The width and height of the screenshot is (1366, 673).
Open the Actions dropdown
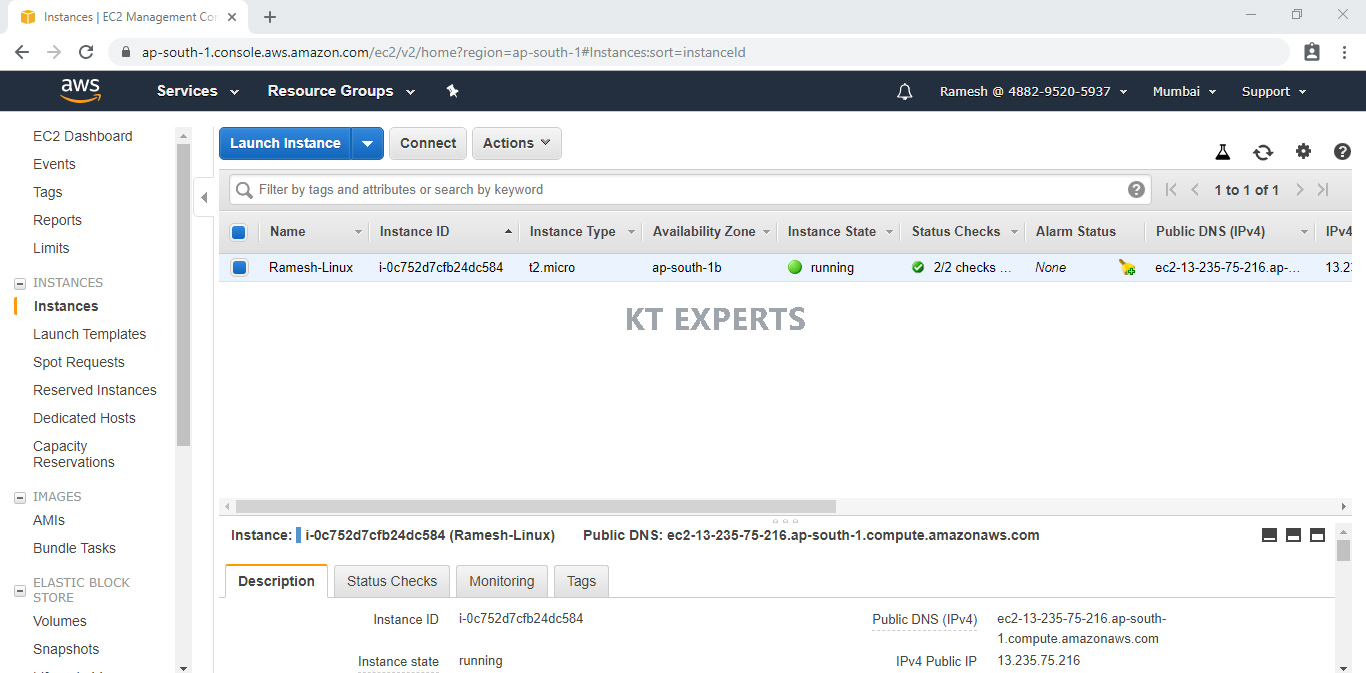(516, 143)
